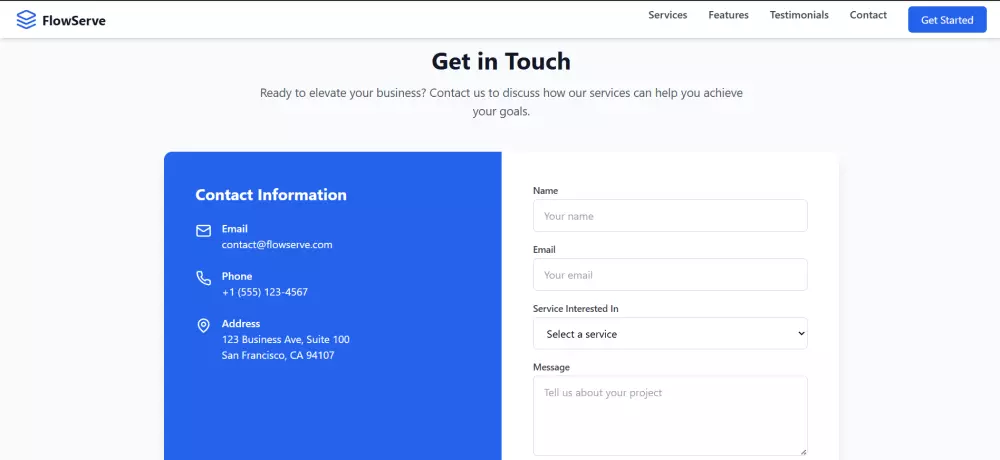1000x460 pixels.
Task: Focus the Your email input field
Action: (670, 274)
